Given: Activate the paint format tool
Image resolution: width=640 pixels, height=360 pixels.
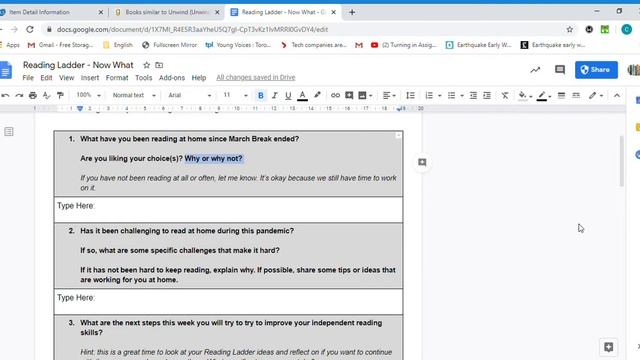Looking at the screenshot, I should point(60,96).
